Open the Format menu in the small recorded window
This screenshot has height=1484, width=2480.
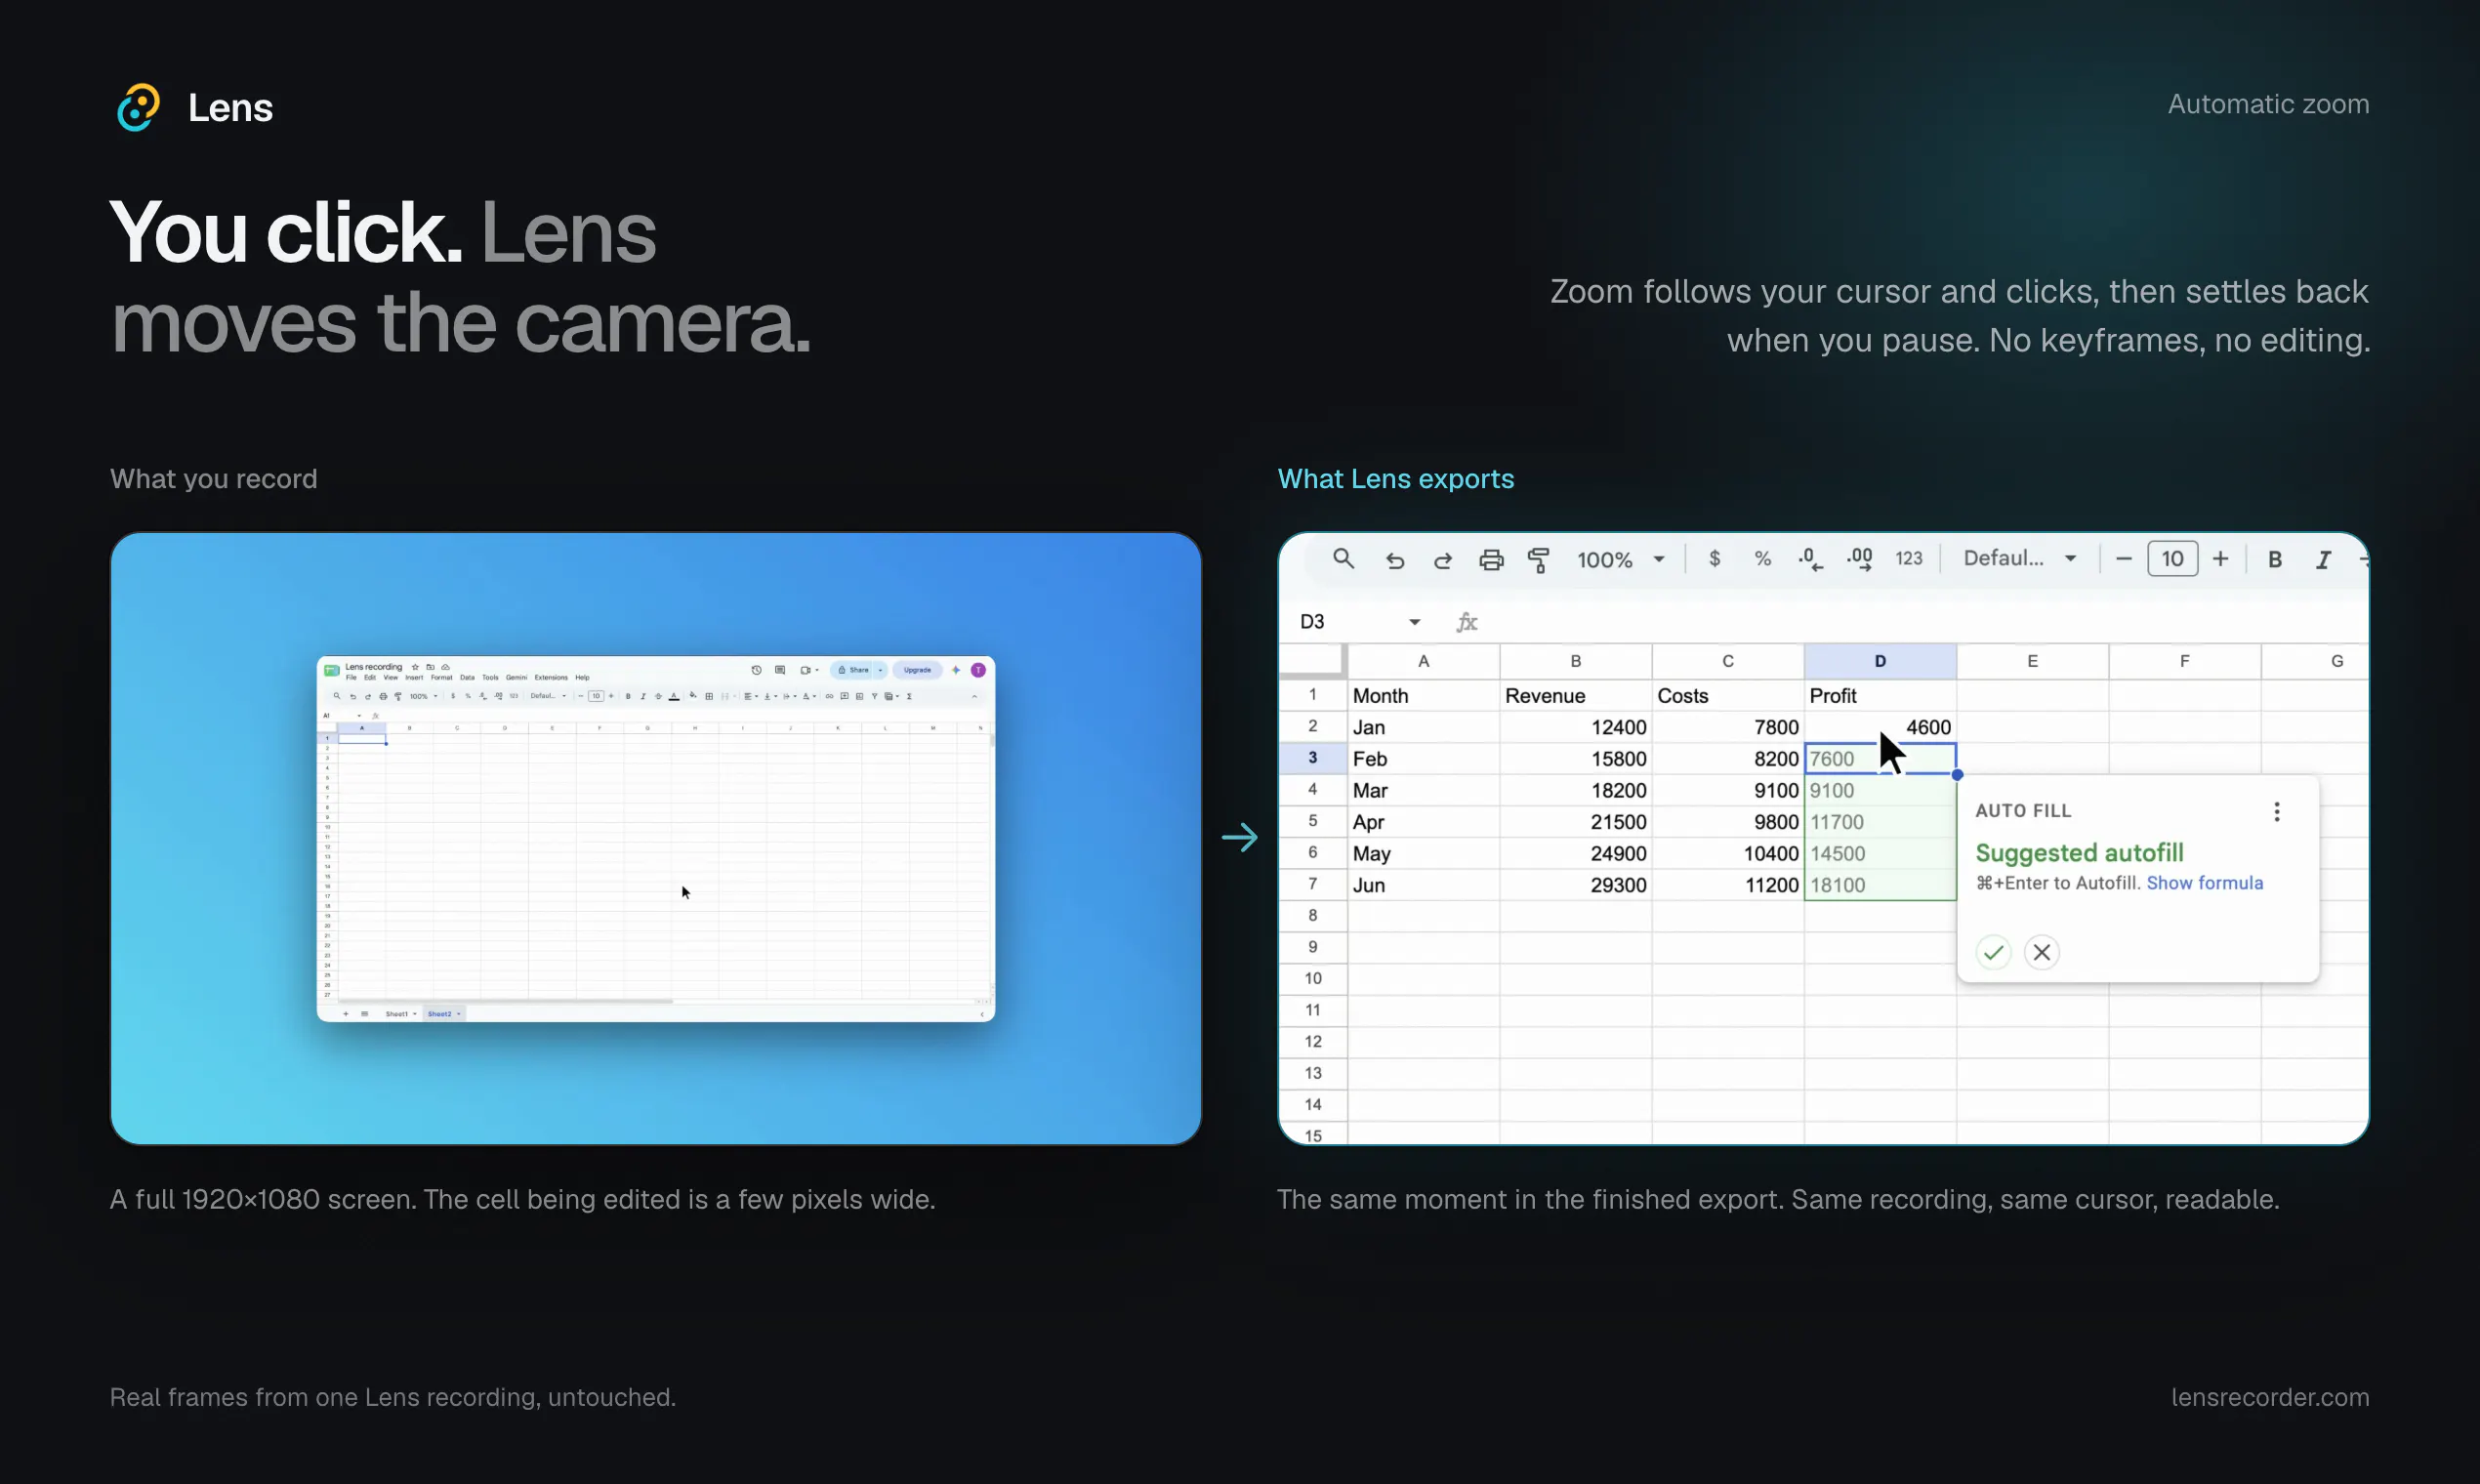coord(442,678)
